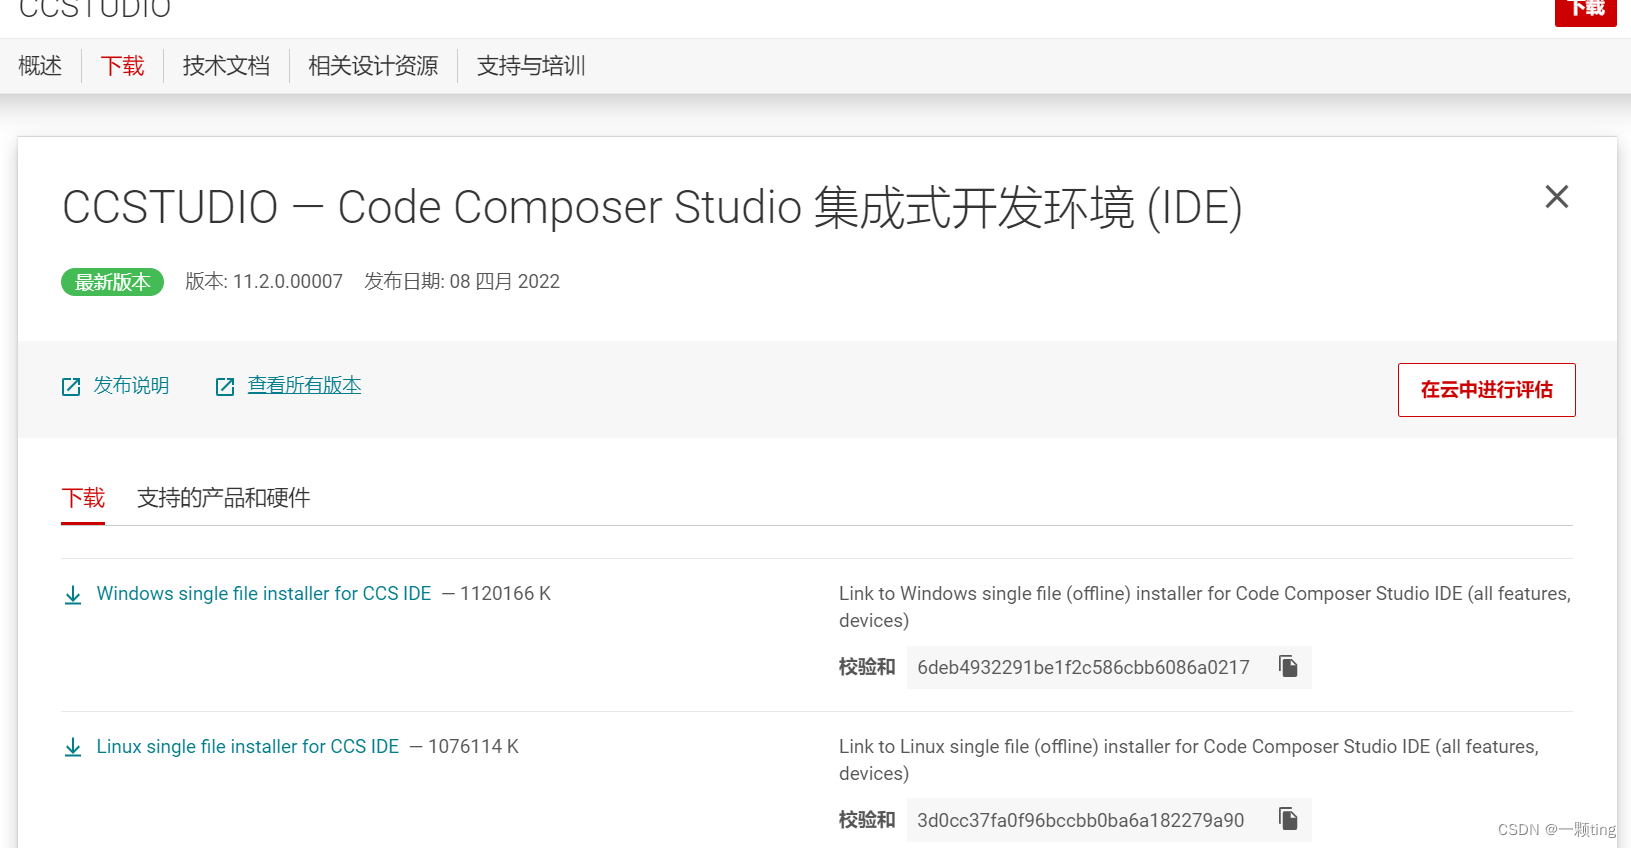1631x848 pixels.
Task: Copy the Linux installer checksum
Action: 1288,819
